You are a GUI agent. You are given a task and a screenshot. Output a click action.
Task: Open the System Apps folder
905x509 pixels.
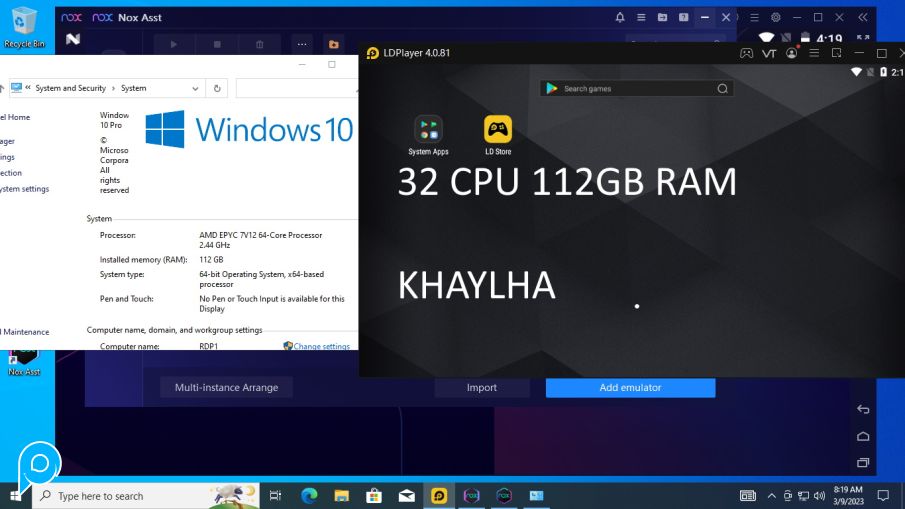[428, 130]
